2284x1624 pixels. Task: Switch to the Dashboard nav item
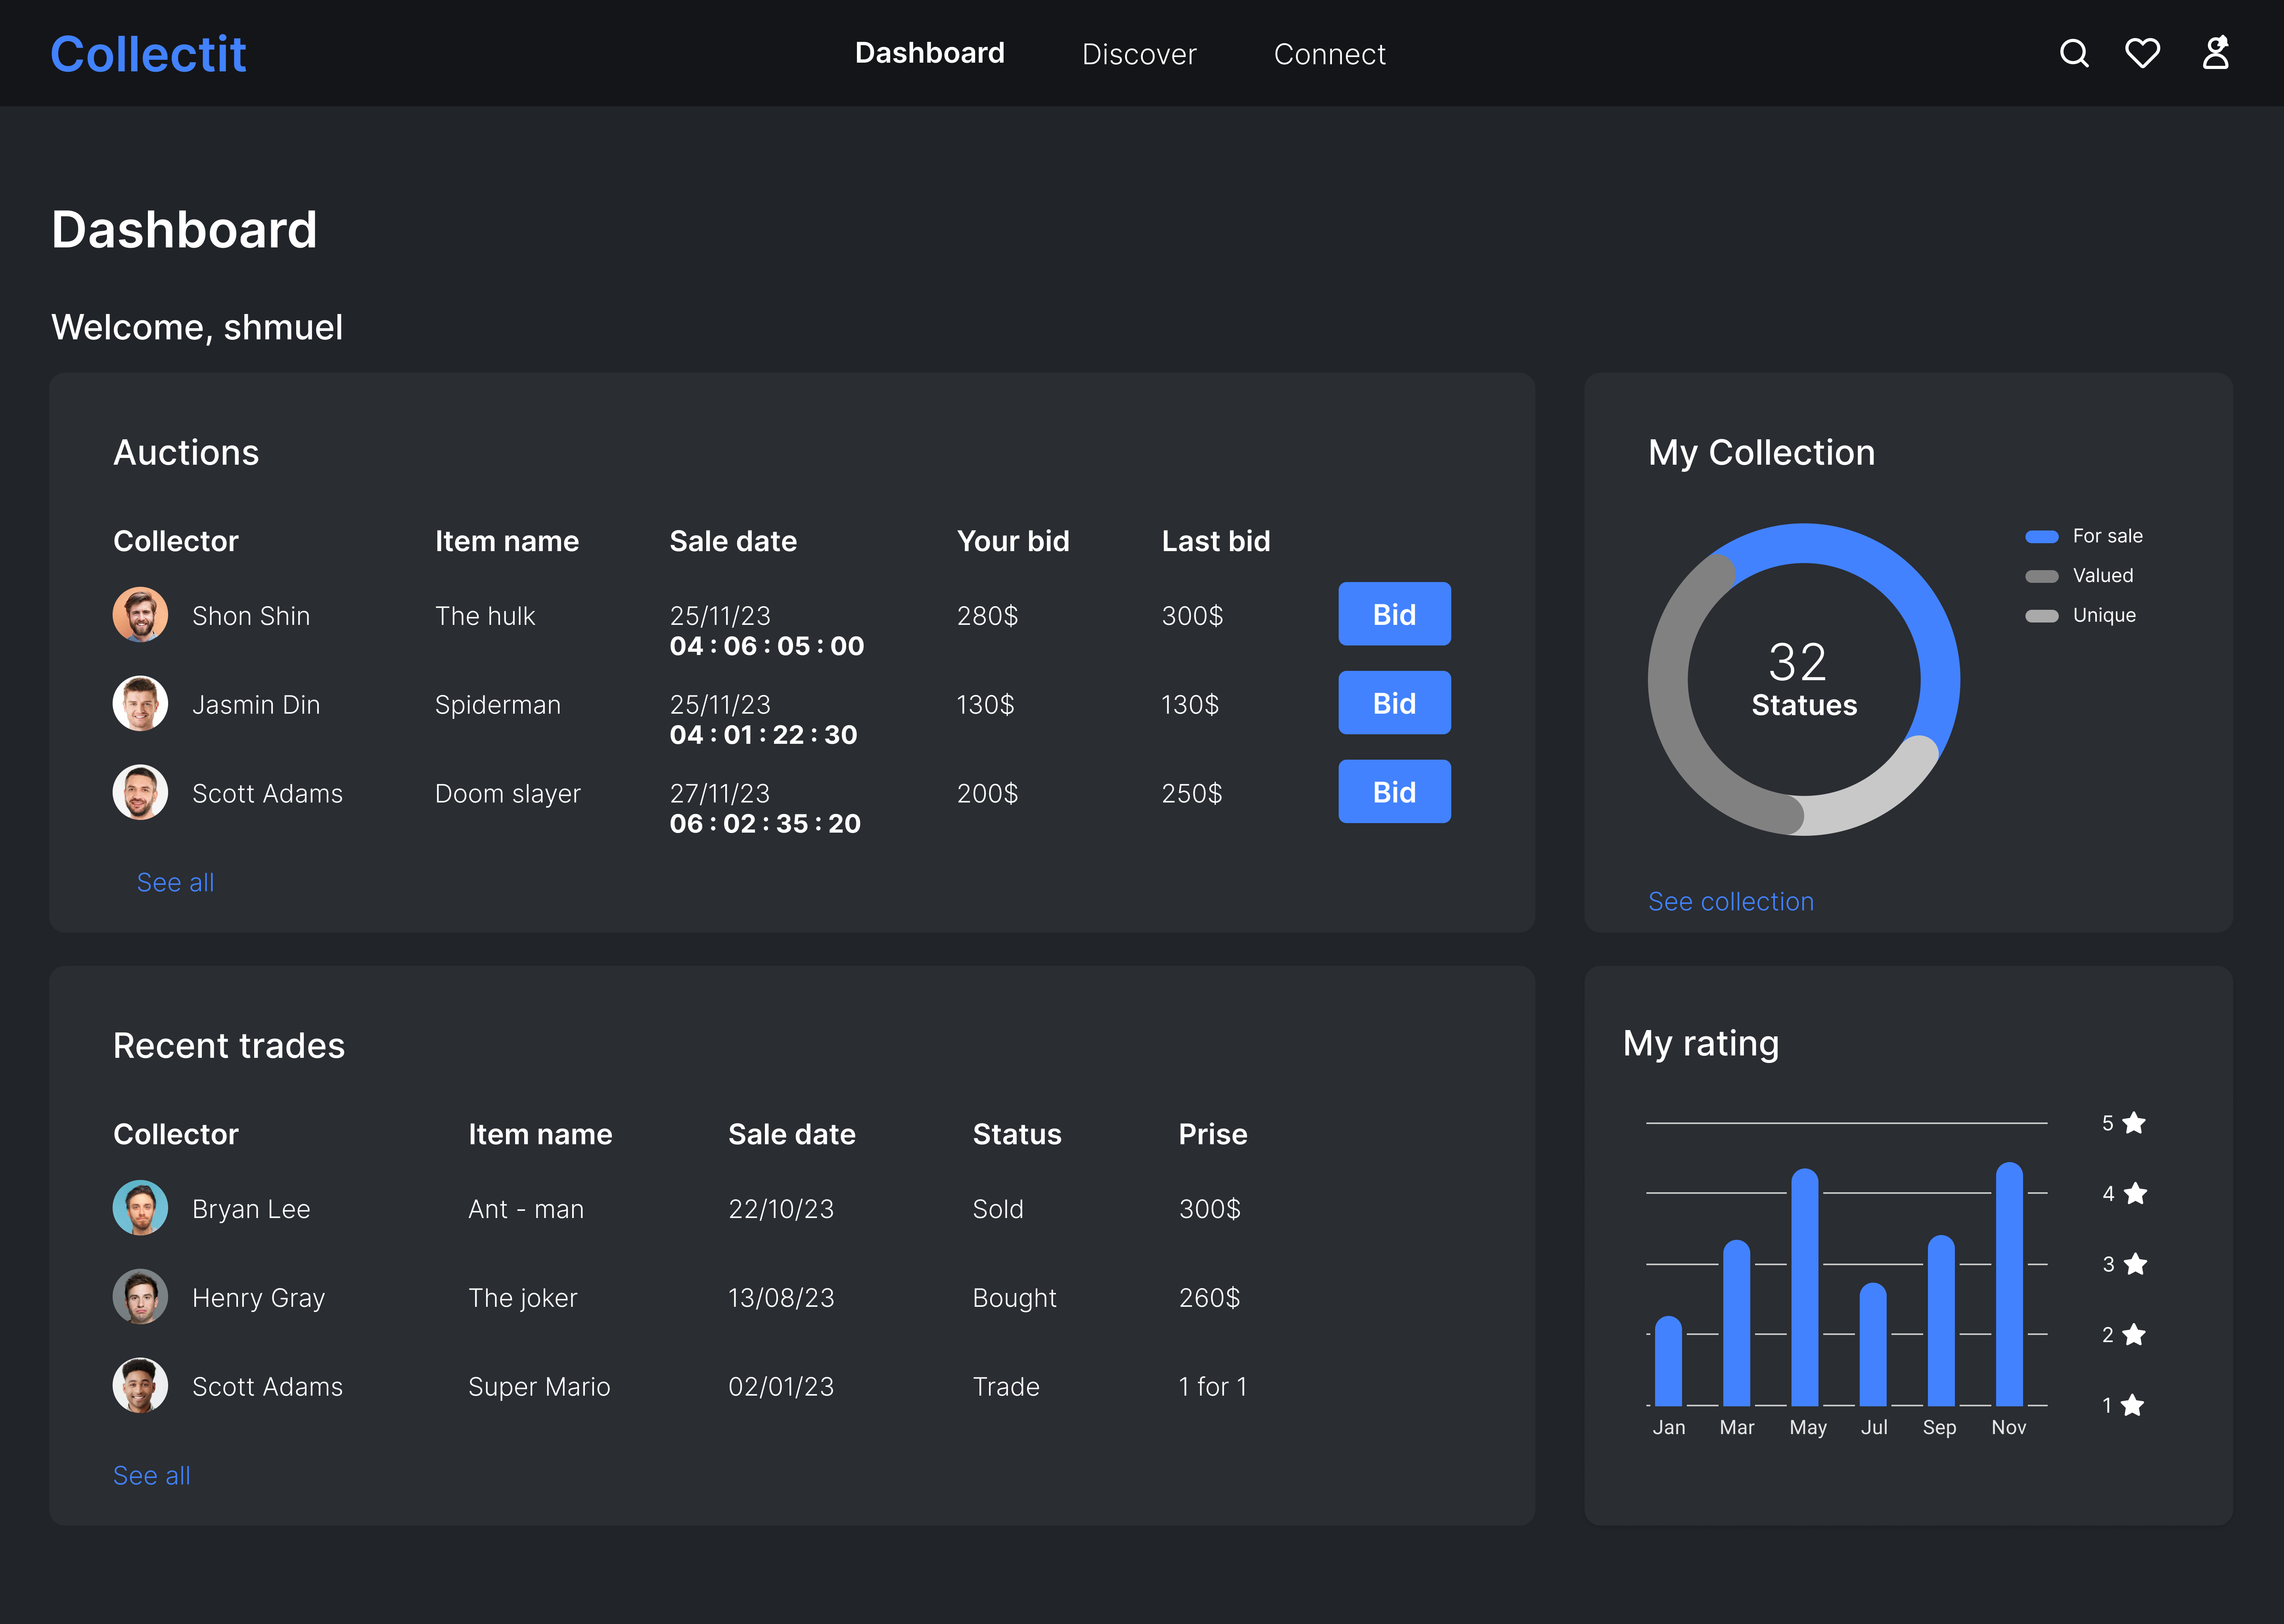tap(929, 53)
